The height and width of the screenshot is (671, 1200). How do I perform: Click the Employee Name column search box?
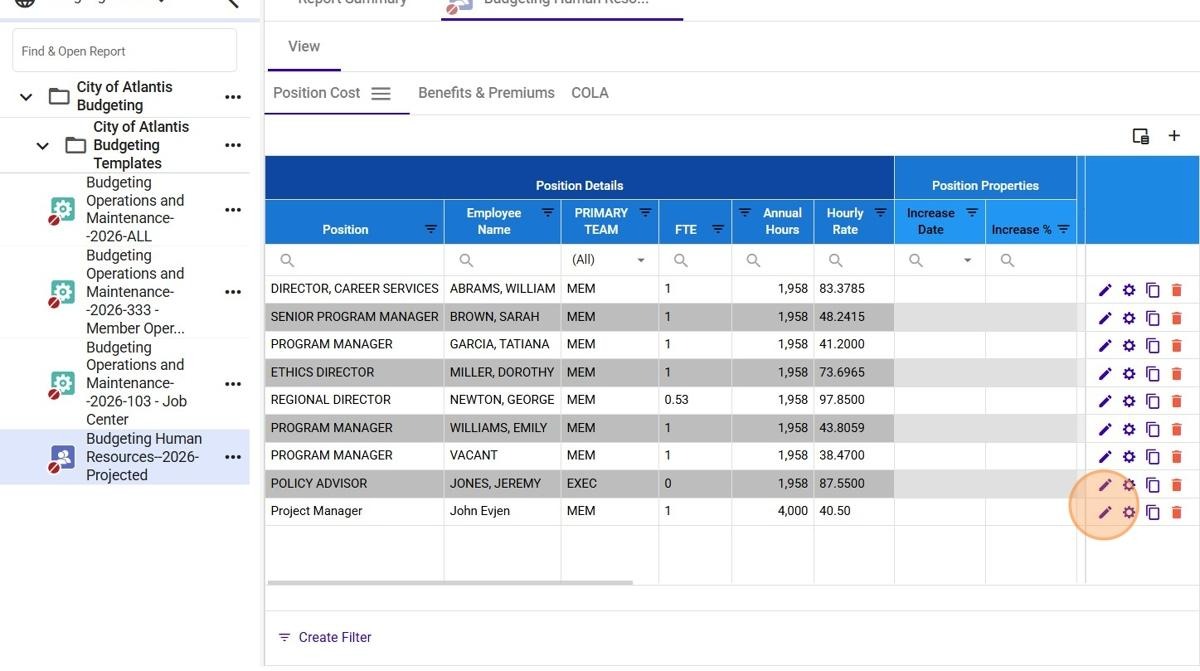502,260
